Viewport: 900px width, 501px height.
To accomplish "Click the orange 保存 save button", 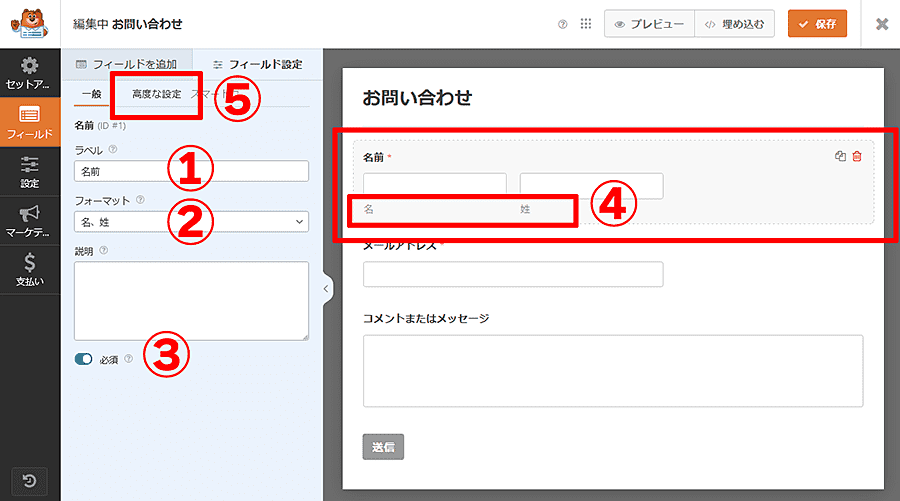I will click(817, 24).
